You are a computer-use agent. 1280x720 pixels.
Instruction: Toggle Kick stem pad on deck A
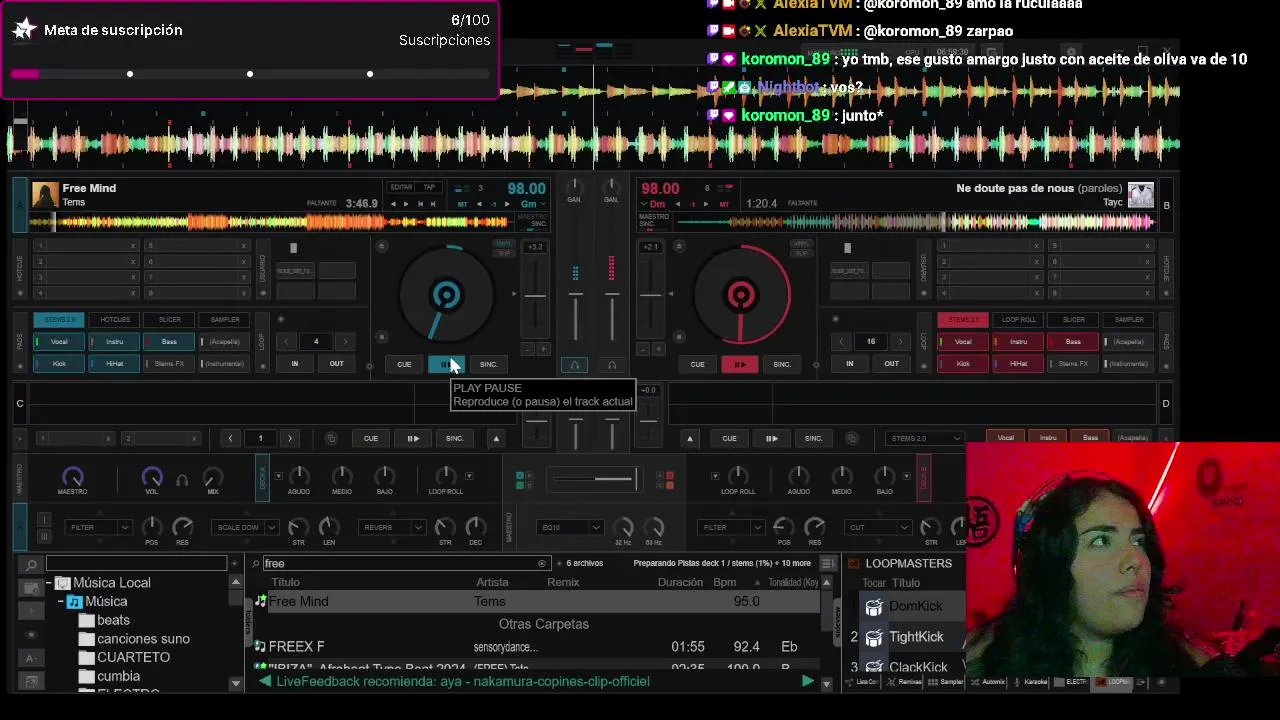59,364
